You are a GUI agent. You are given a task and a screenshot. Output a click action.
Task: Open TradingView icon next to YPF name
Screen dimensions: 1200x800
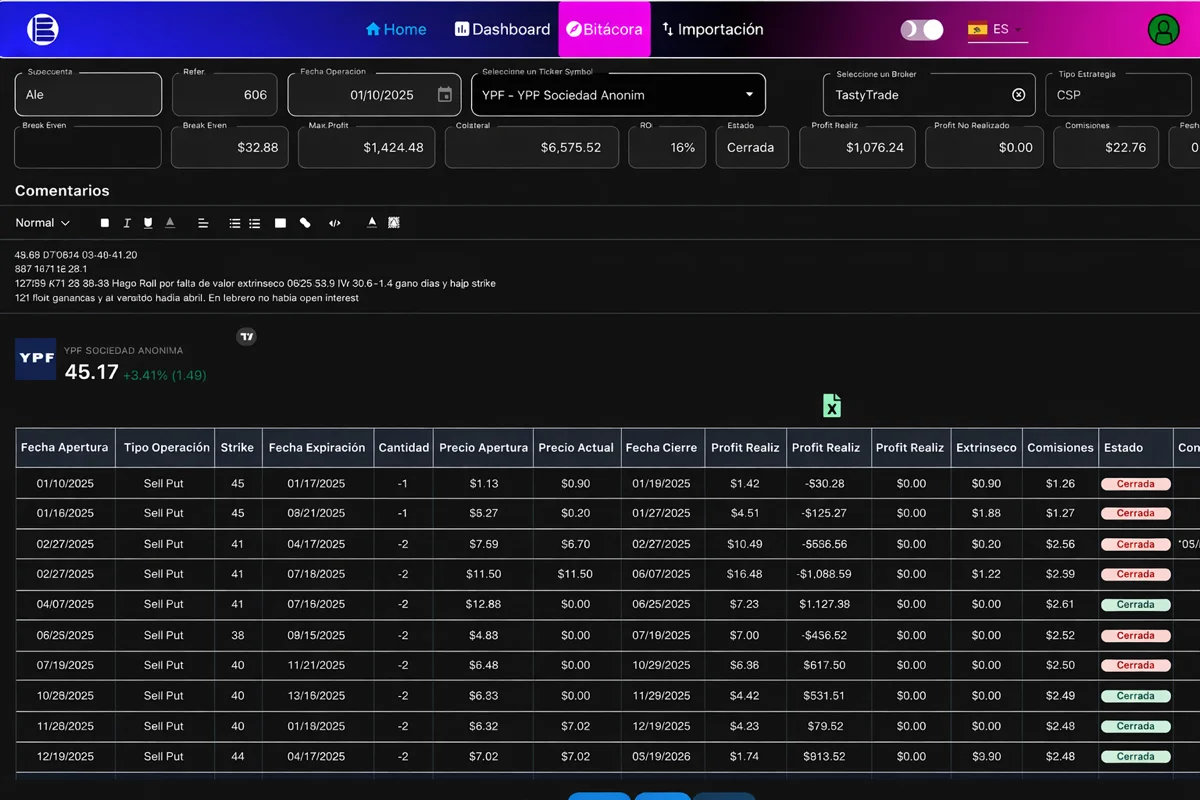247,337
